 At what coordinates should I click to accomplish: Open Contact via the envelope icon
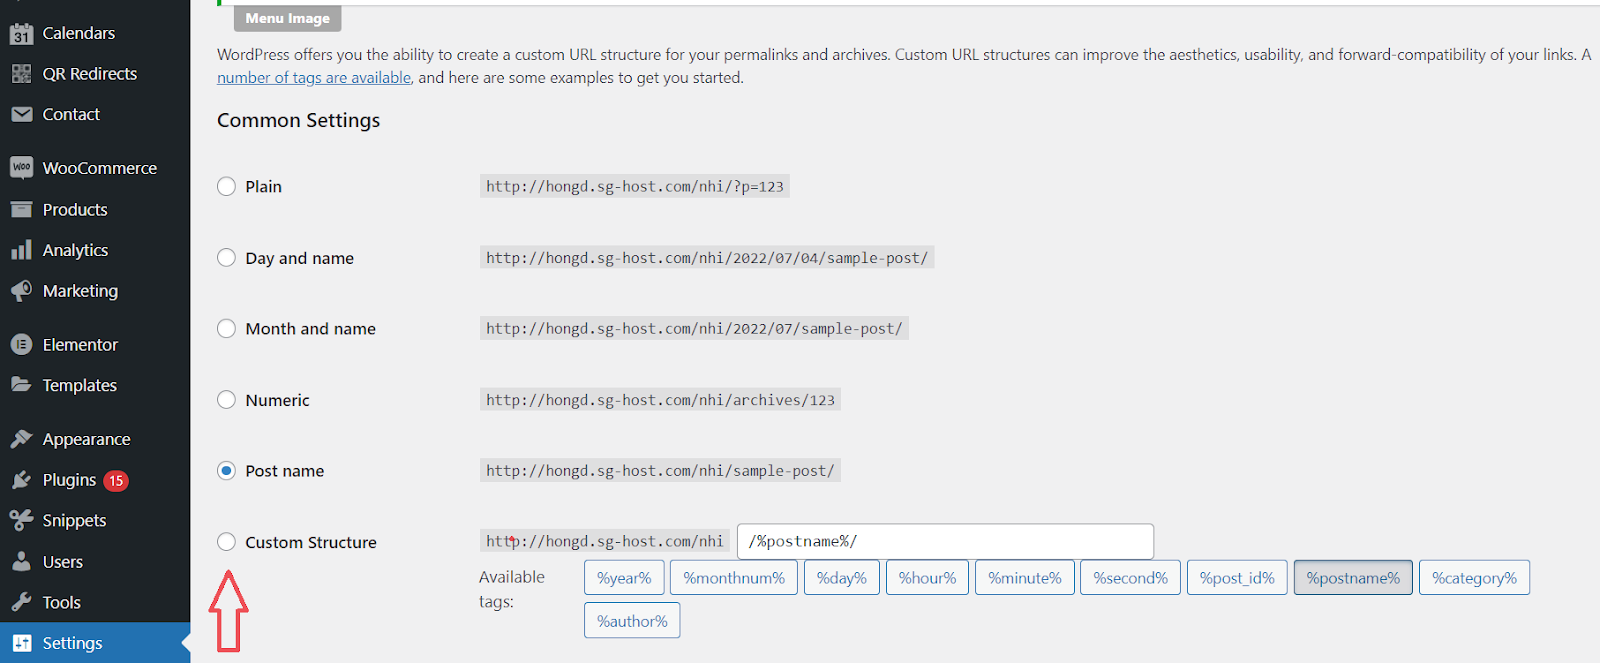tap(21, 114)
